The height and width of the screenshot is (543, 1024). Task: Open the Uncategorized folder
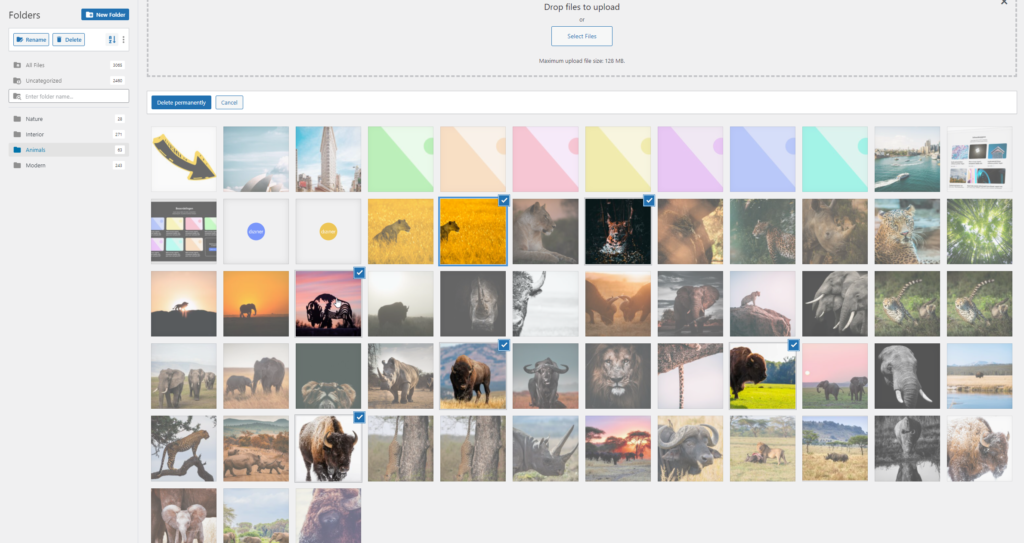43,80
